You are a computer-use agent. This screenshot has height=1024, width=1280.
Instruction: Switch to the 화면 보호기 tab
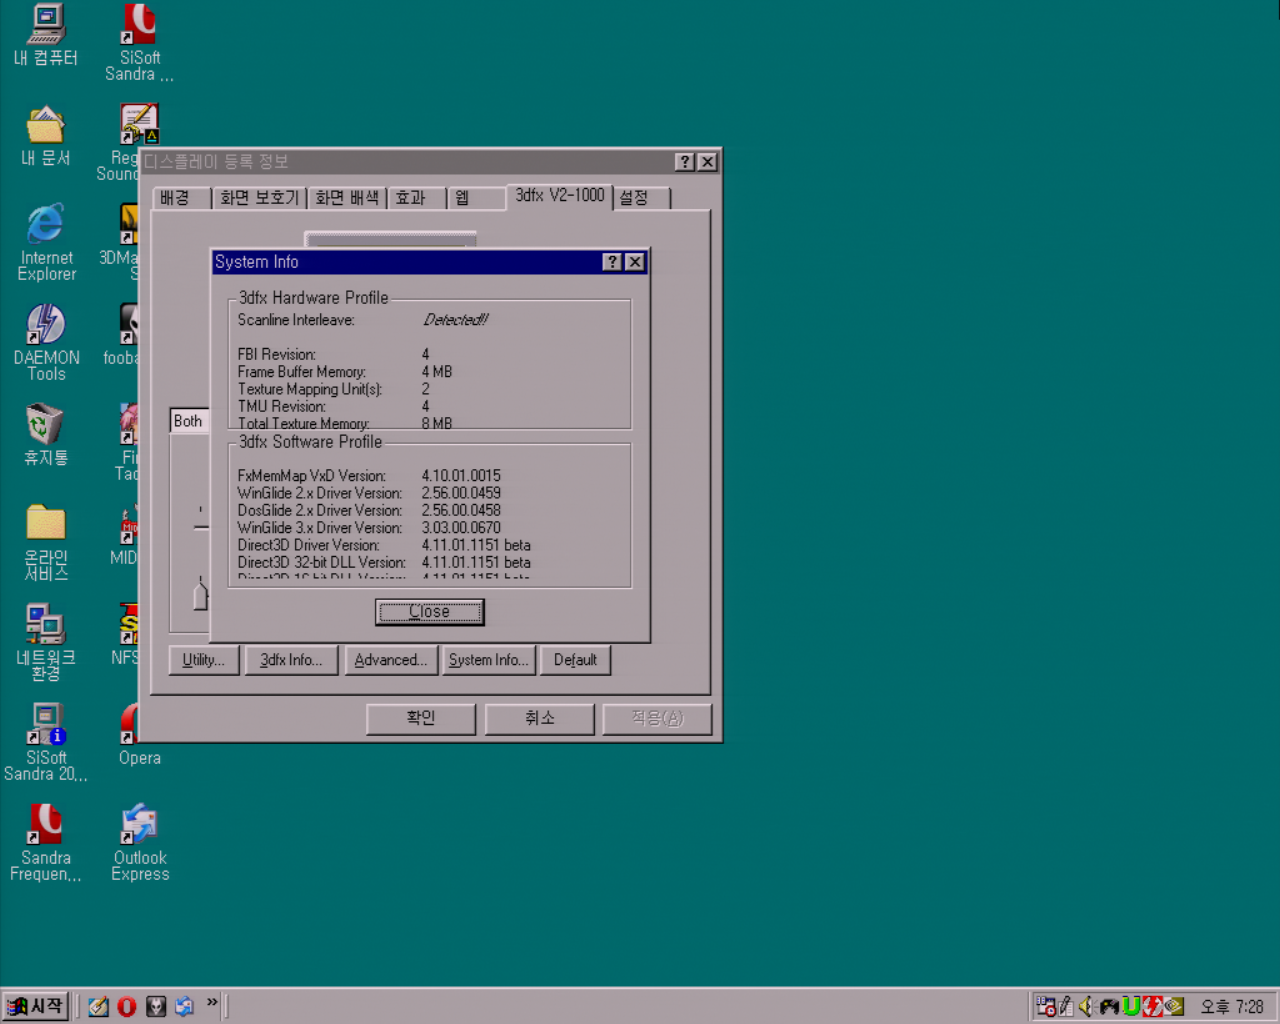[x=260, y=198]
